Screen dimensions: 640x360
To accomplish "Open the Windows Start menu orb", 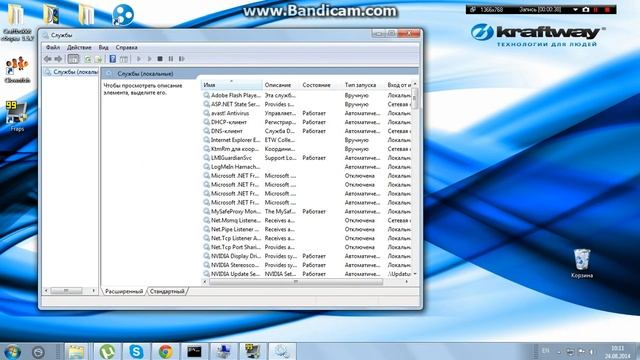I will coord(12,352).
